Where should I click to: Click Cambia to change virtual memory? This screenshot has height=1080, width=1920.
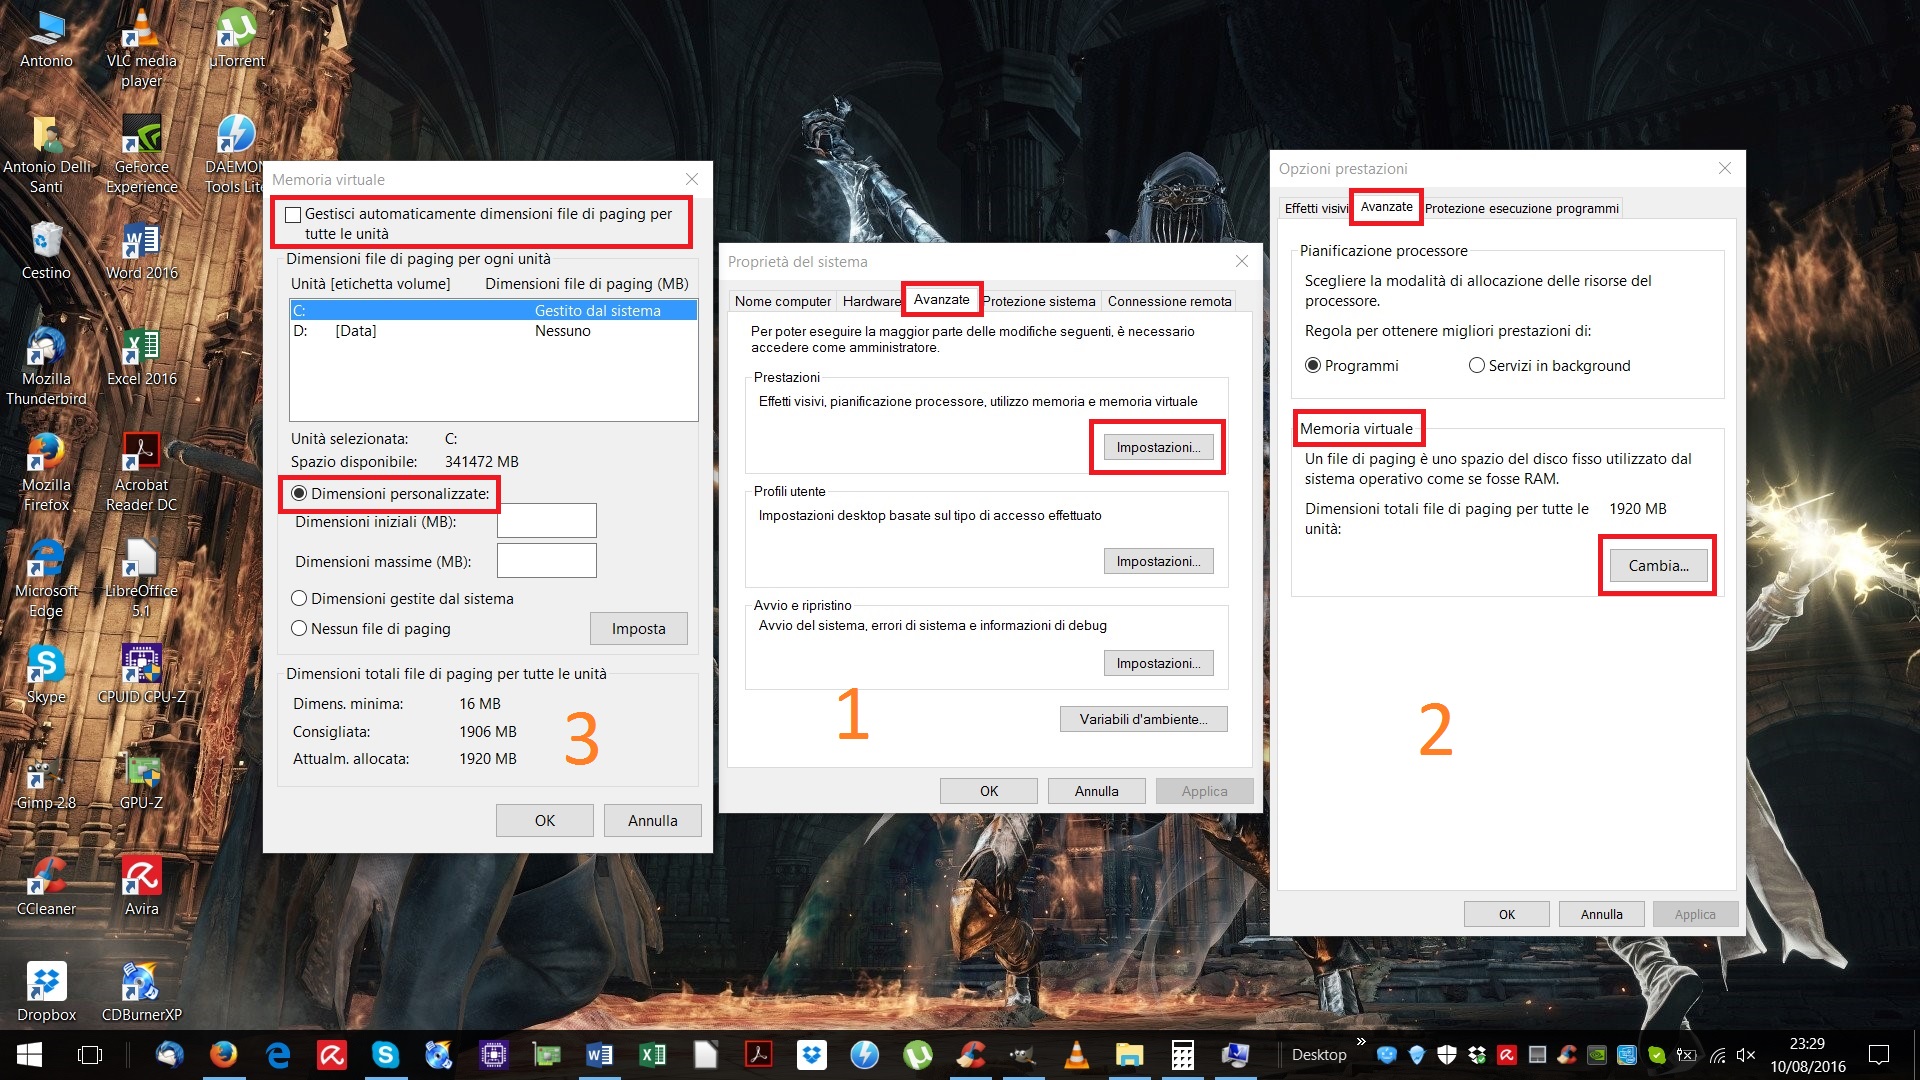pyautogui.click(x=1658, y=566)
